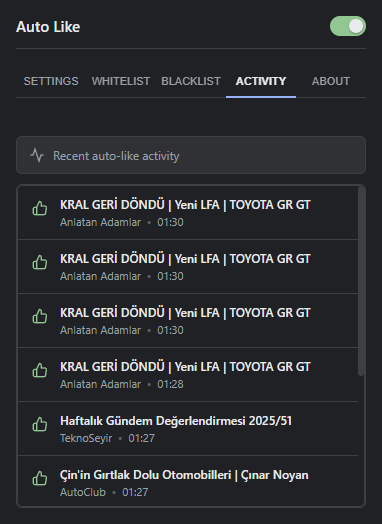
Task: Click the AutoClub channel name
Action: [x=83, y=492]
